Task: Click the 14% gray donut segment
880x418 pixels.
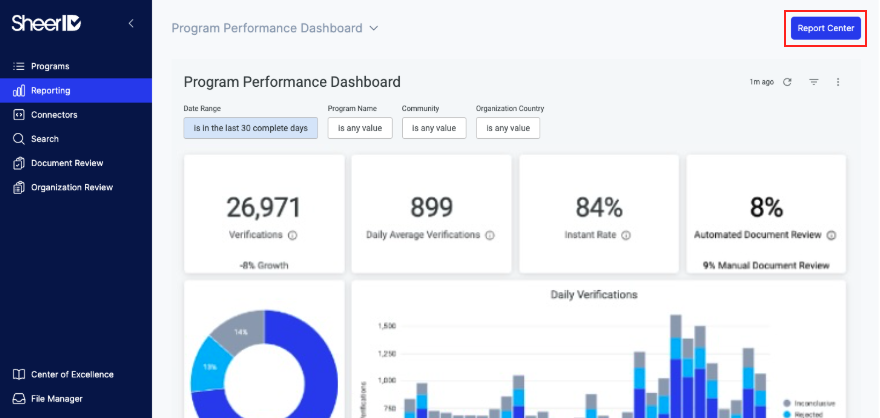Action: [x=241, y=332]
